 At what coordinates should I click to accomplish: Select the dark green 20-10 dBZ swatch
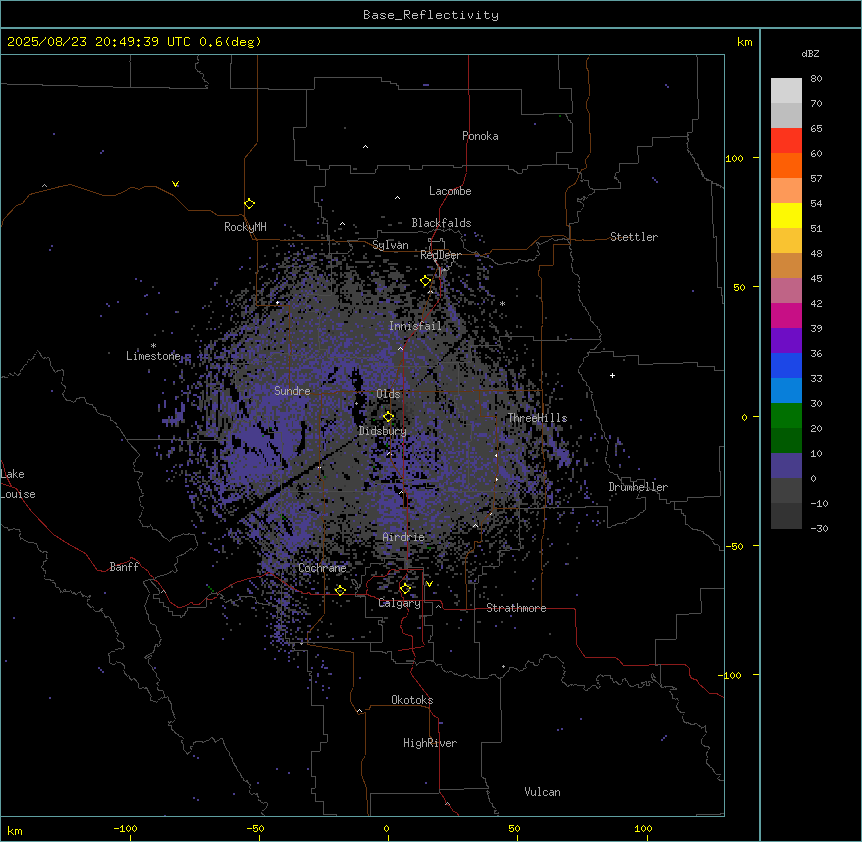click(x=786, y=441)
